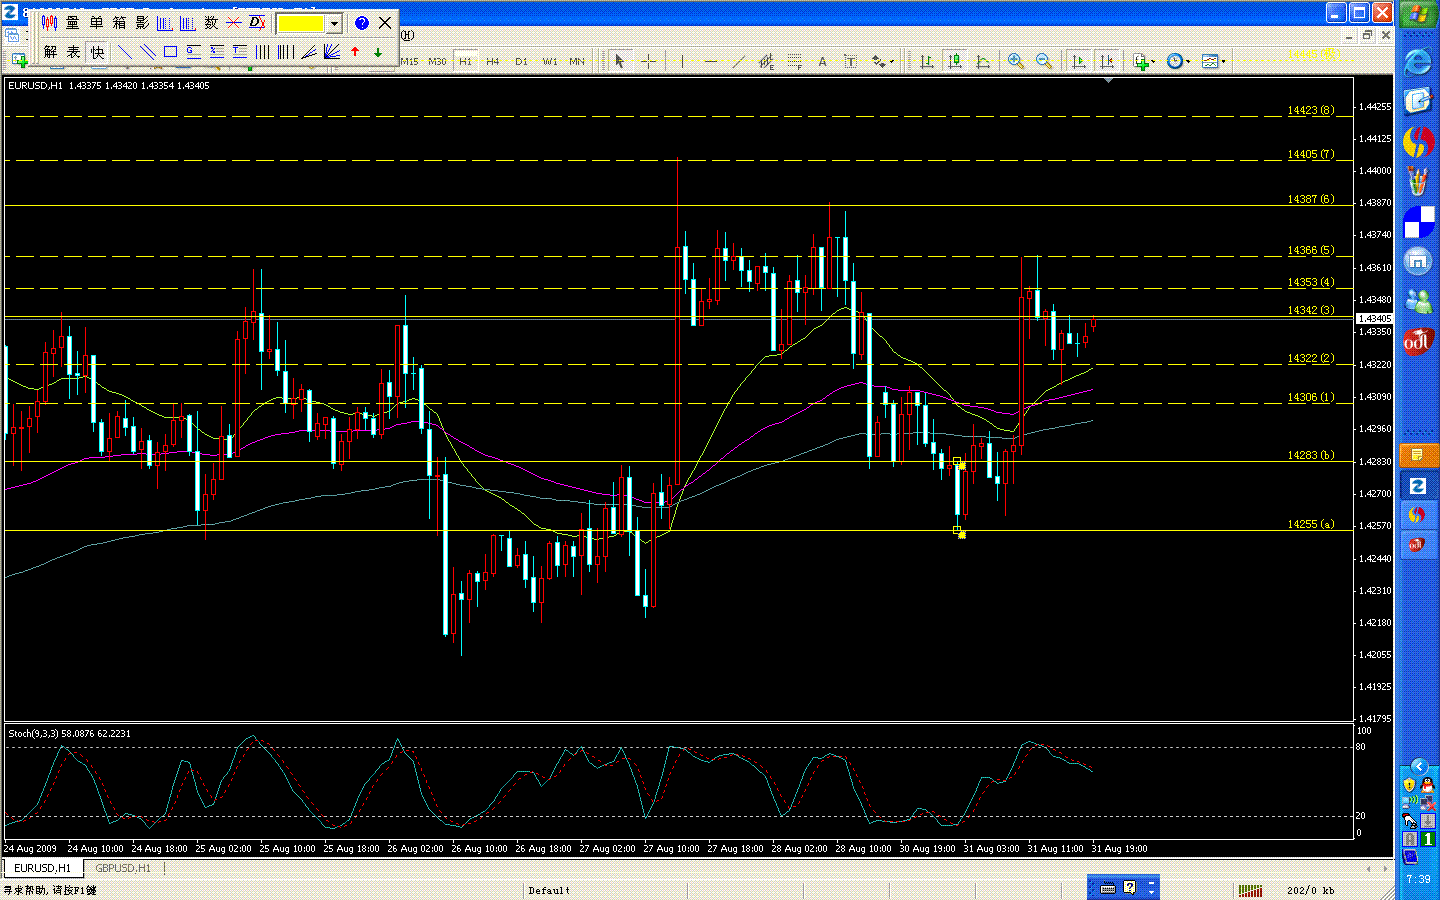Click the 量 button in floating toolbar
This screenshot has width=1440, height=900.
(x=72, y=23)
